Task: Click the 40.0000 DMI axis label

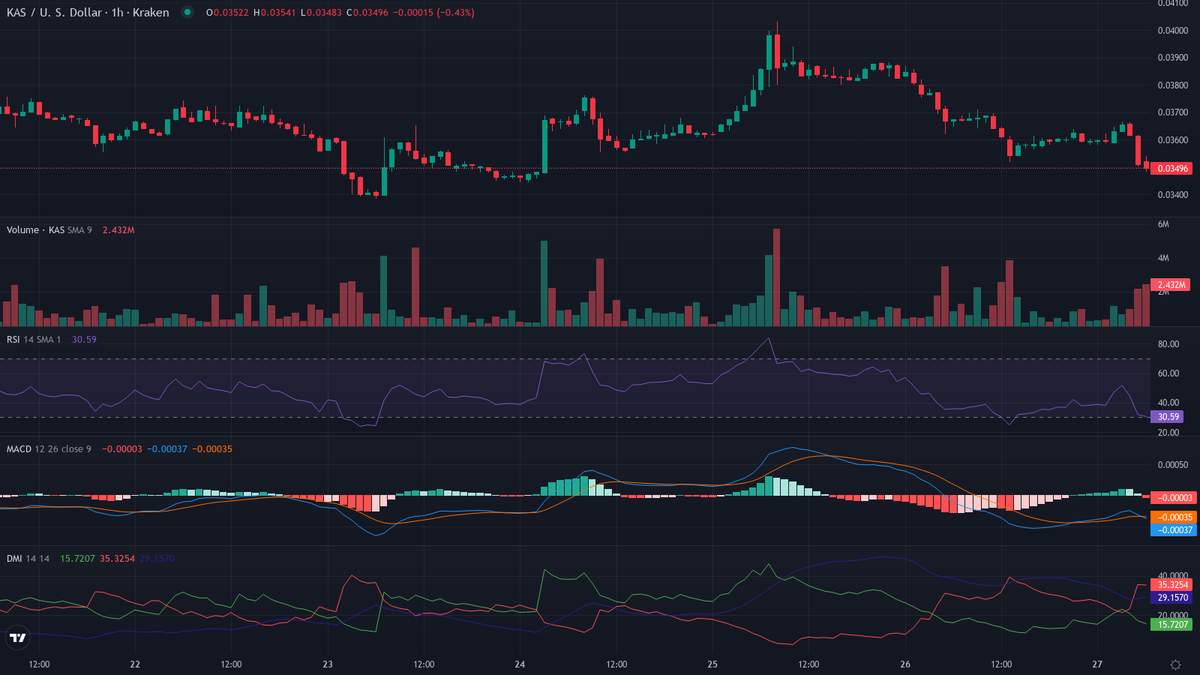Action: tap(1172, 575)
